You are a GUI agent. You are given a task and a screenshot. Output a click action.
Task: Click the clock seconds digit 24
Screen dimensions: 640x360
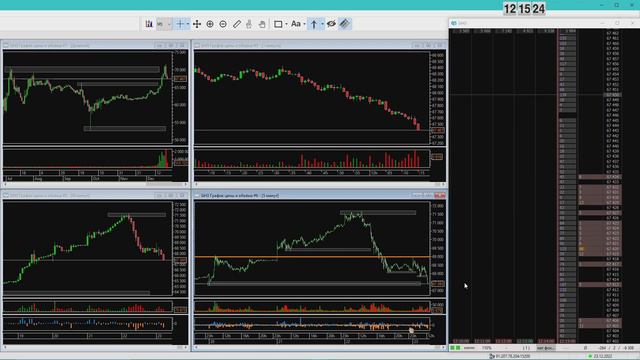click(x=539, y=9)
